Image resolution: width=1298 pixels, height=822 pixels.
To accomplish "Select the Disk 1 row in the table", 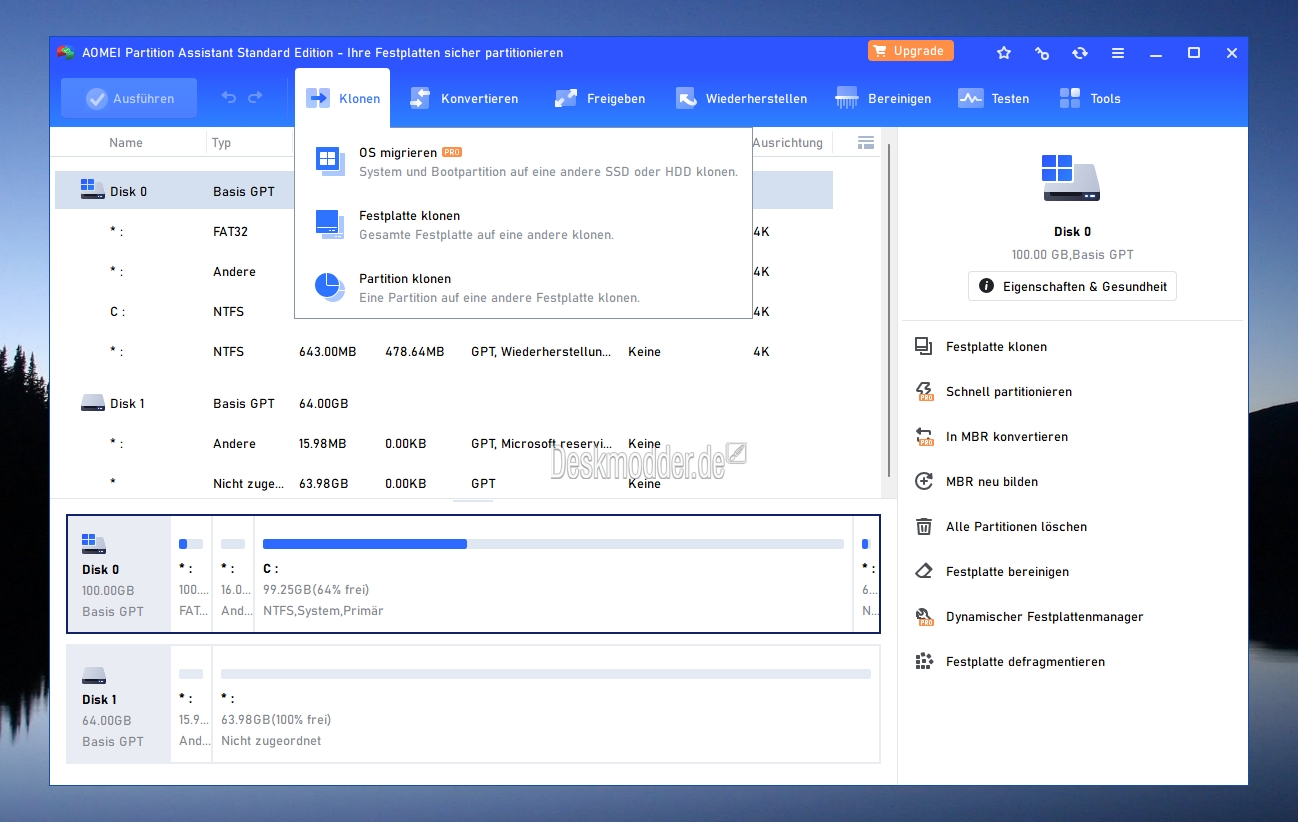I will click(x=444, y=403).
